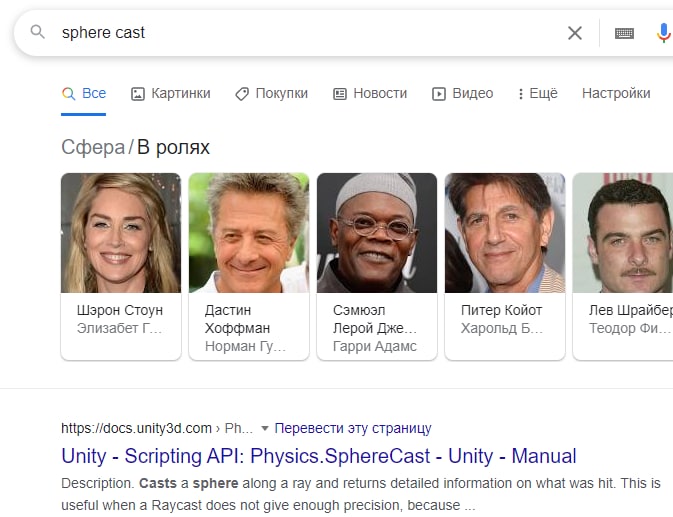Select the Шэрон Стоун cast card

tap(121, 266)
